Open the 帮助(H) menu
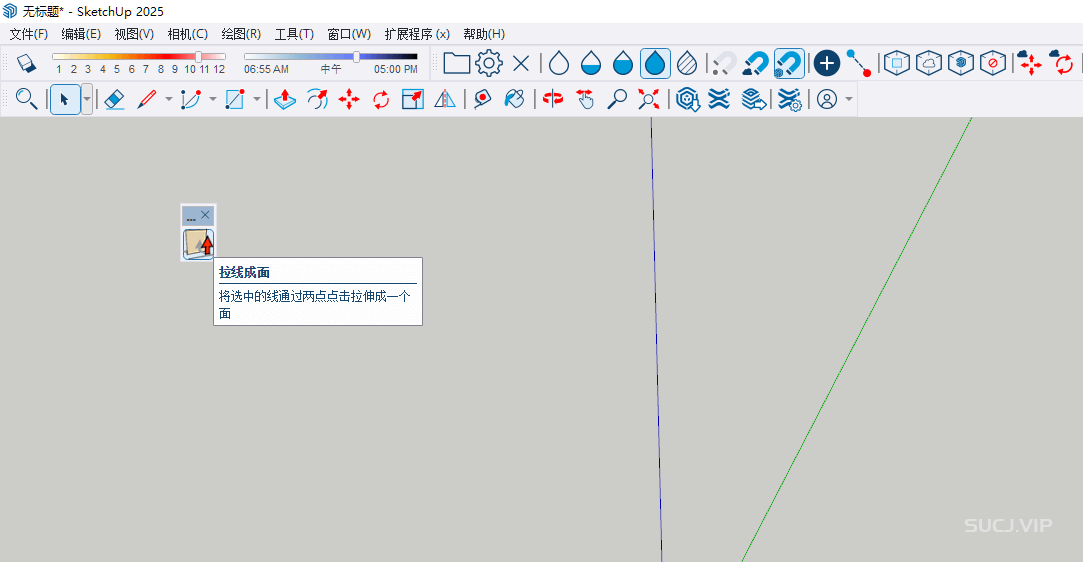 point(484,34)
